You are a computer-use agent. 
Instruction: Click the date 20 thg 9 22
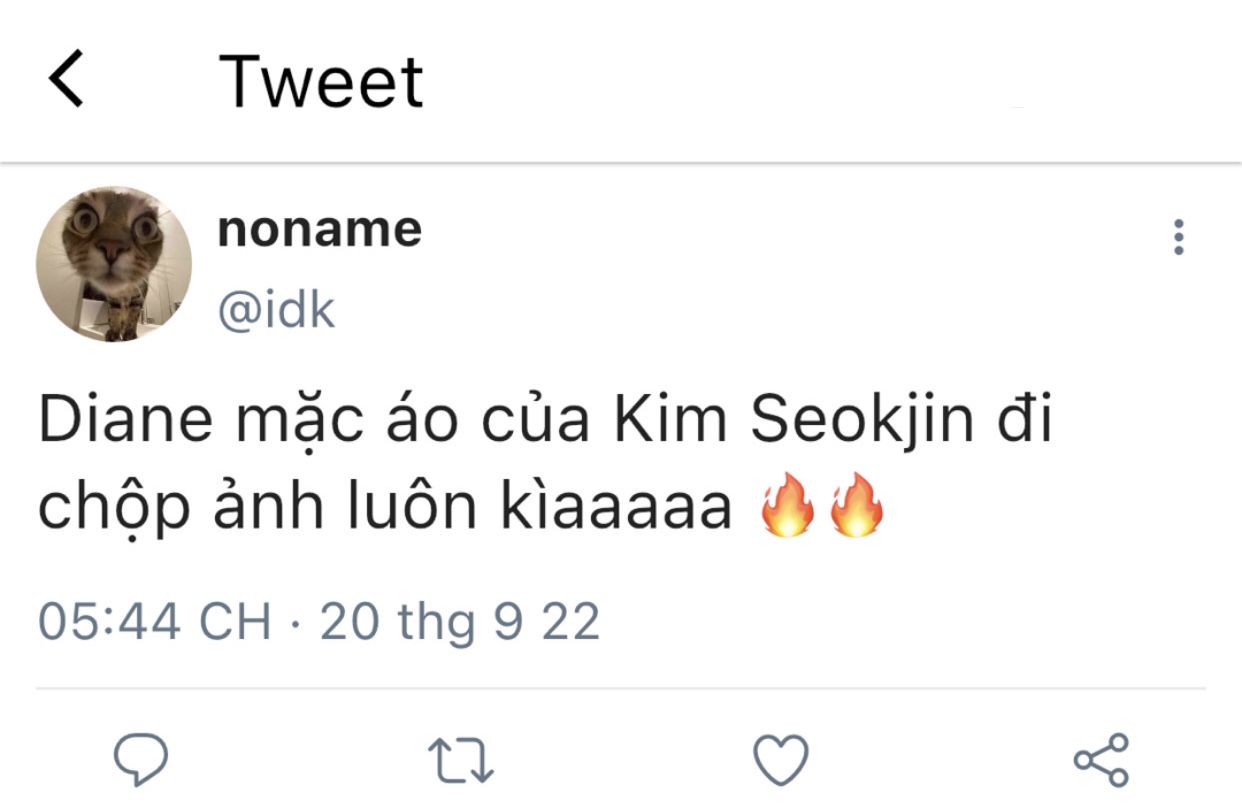pyautogui.click(x=460, y=622)
